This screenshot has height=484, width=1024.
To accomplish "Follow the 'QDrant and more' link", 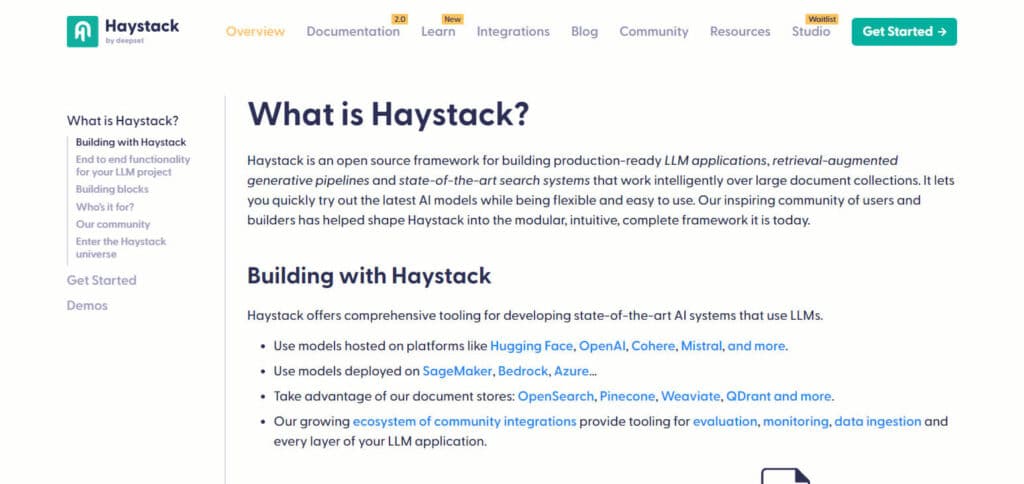I will pos(778,396).
